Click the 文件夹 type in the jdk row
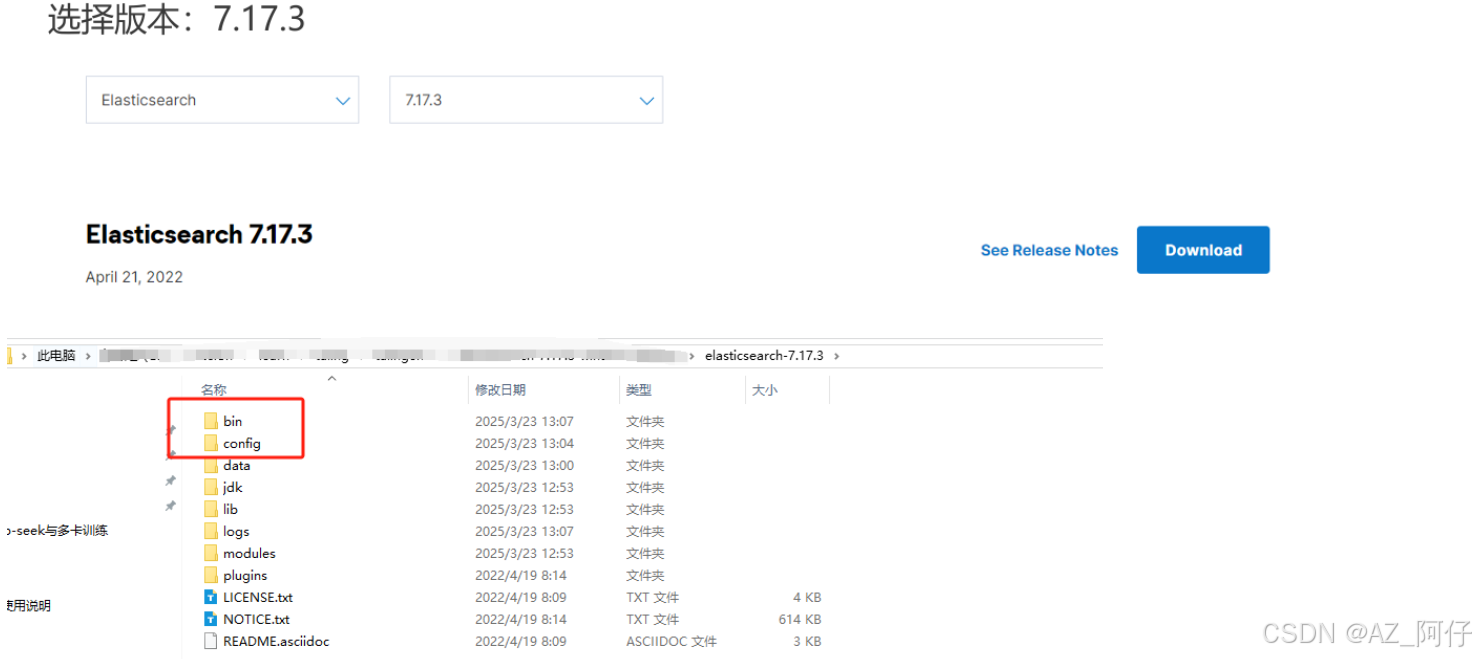 click(645, 487)
